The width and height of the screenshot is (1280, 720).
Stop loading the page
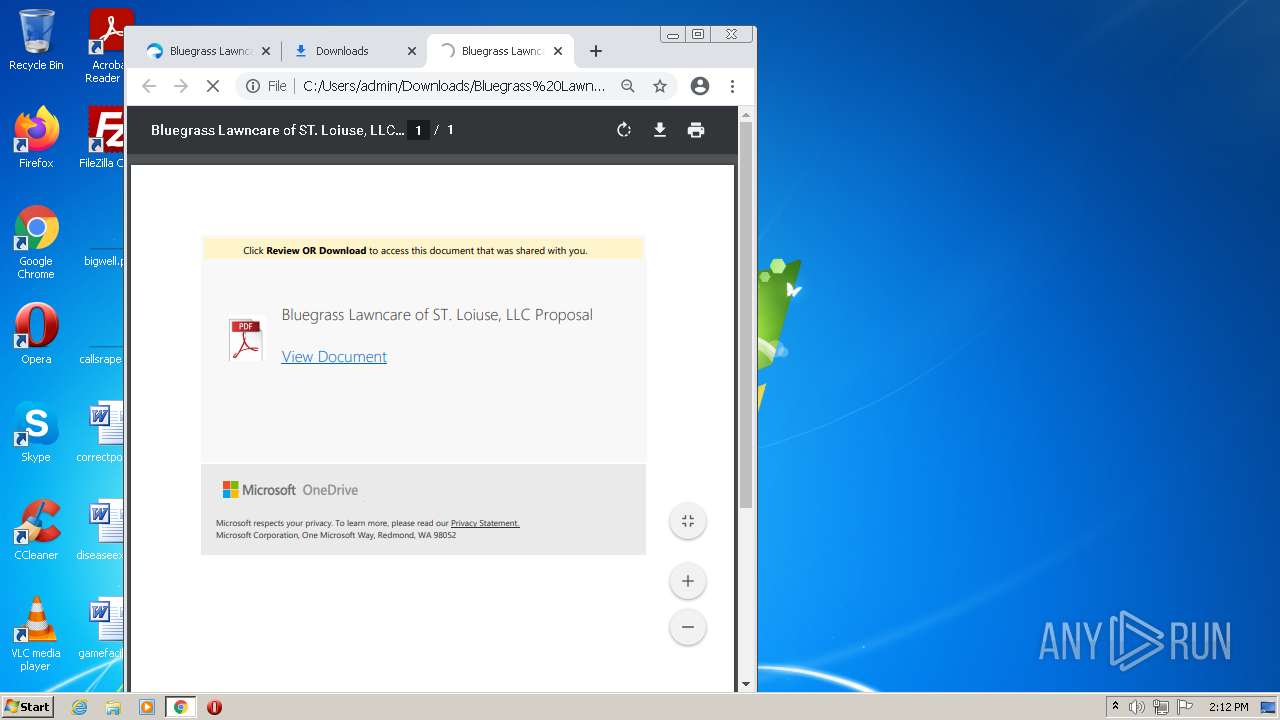click(213, 86)
